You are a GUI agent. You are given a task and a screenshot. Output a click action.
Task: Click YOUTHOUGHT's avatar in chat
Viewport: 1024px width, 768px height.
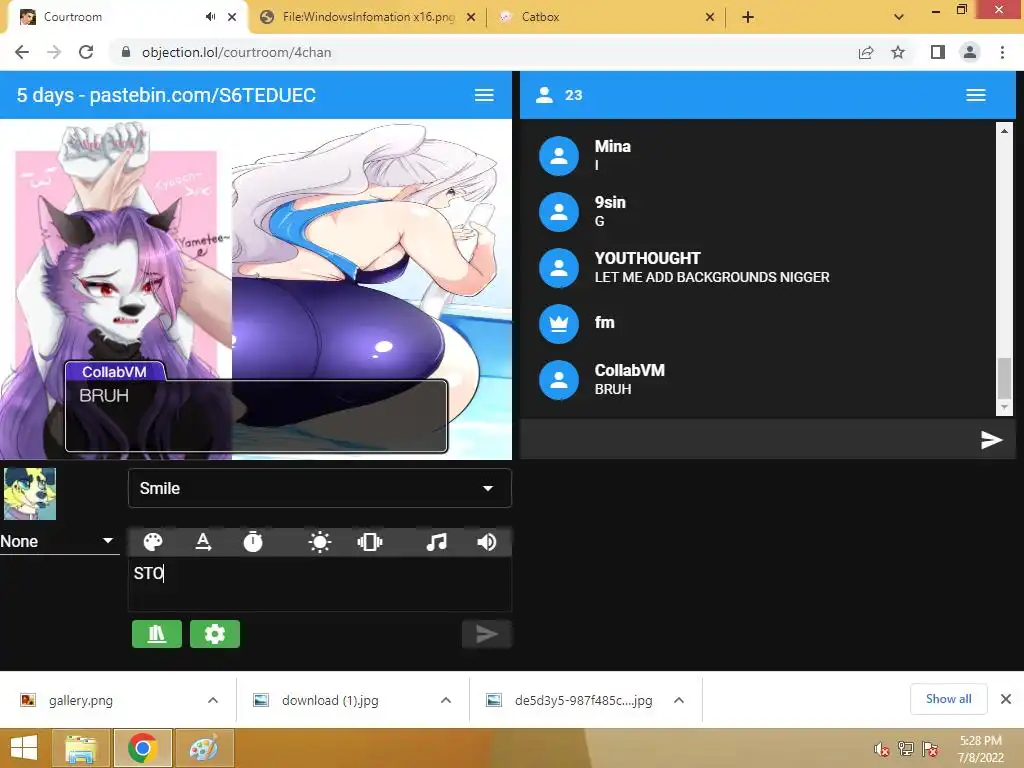pyautogui.click(x=558, y=268)
